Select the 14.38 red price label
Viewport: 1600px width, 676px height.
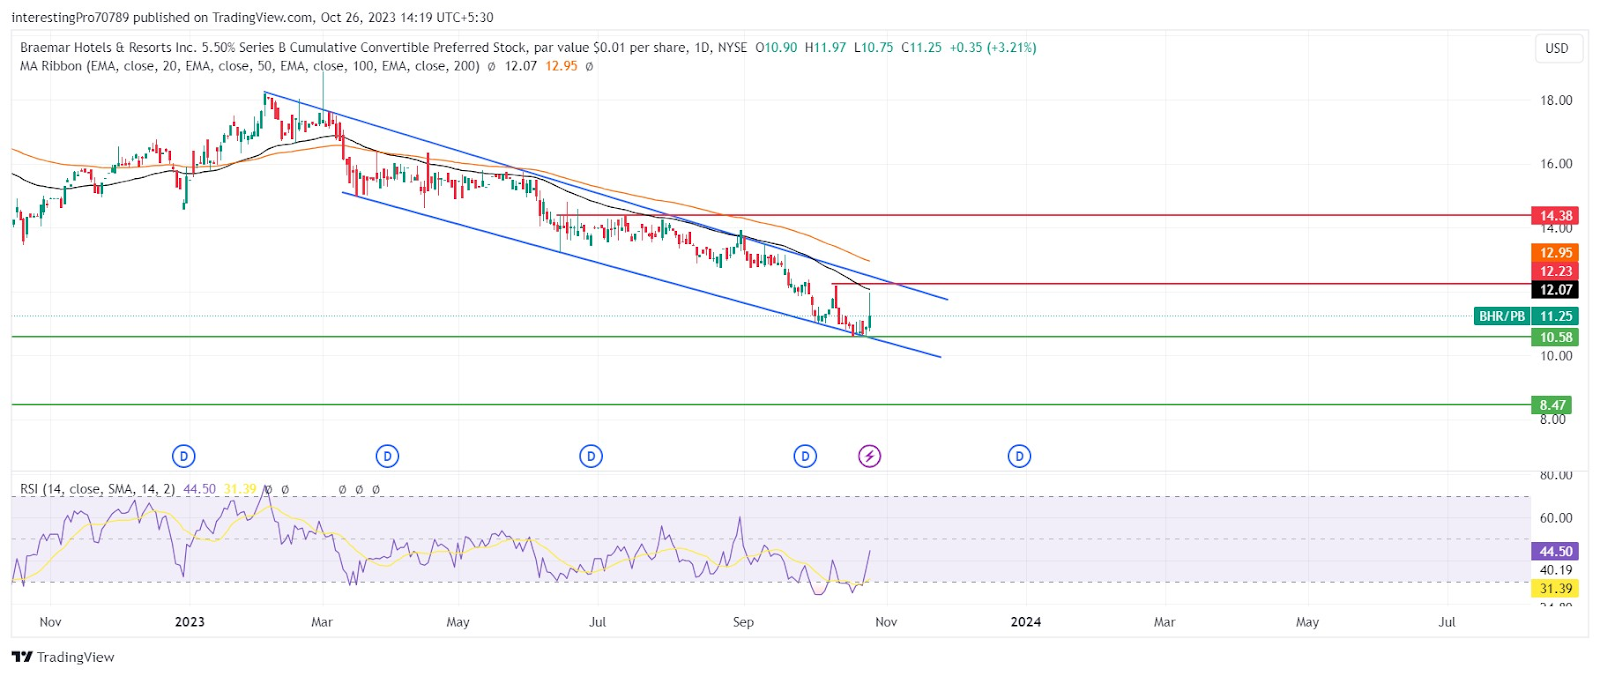pos(1555,215)
